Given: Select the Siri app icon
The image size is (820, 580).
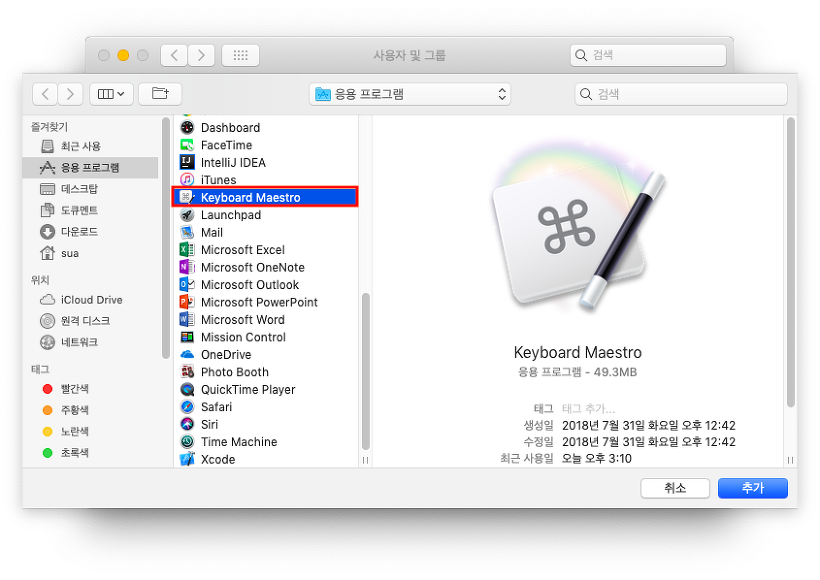Looking at the screenshot, I should tap(187, 424).
